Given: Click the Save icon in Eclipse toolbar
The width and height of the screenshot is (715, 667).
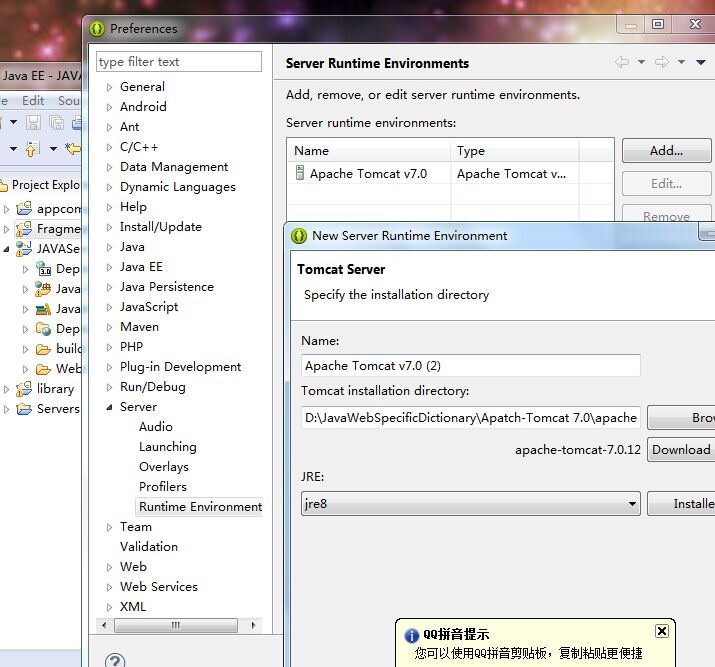Looking at the screenshot, I should (x=33, y=122).
